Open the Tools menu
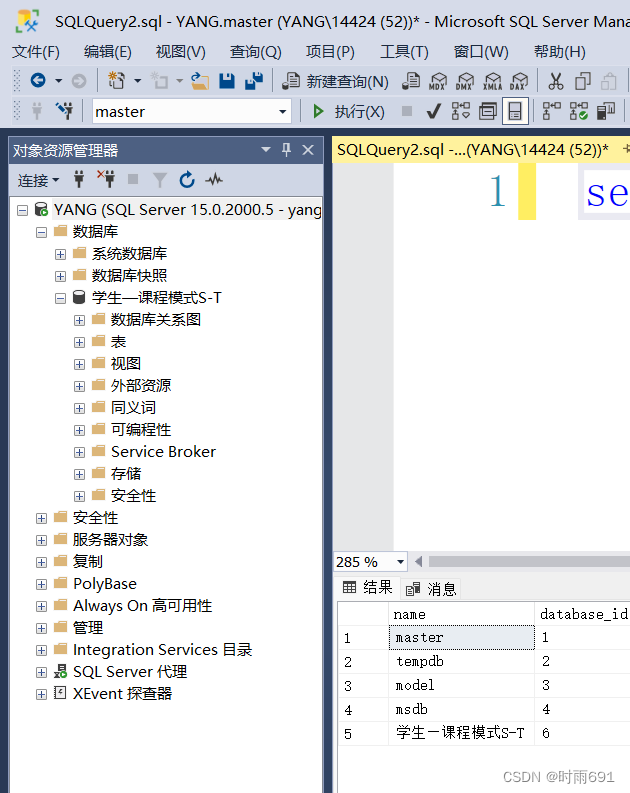This screenshot has width=630, height=793. click(404, 52)
